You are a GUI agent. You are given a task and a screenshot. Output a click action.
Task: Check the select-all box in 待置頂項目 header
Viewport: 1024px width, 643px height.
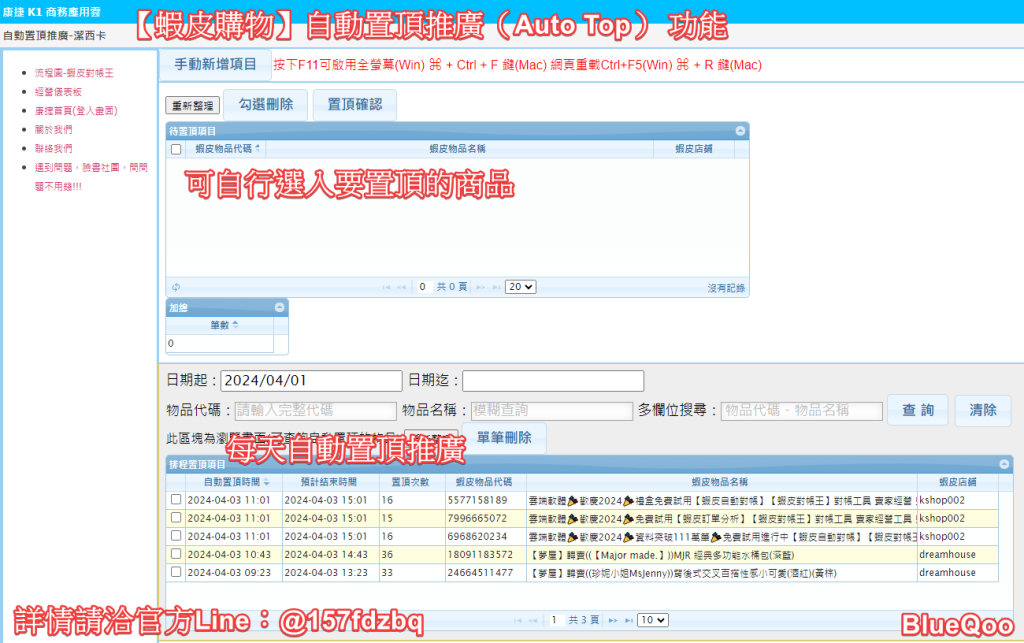pos(176,149)
